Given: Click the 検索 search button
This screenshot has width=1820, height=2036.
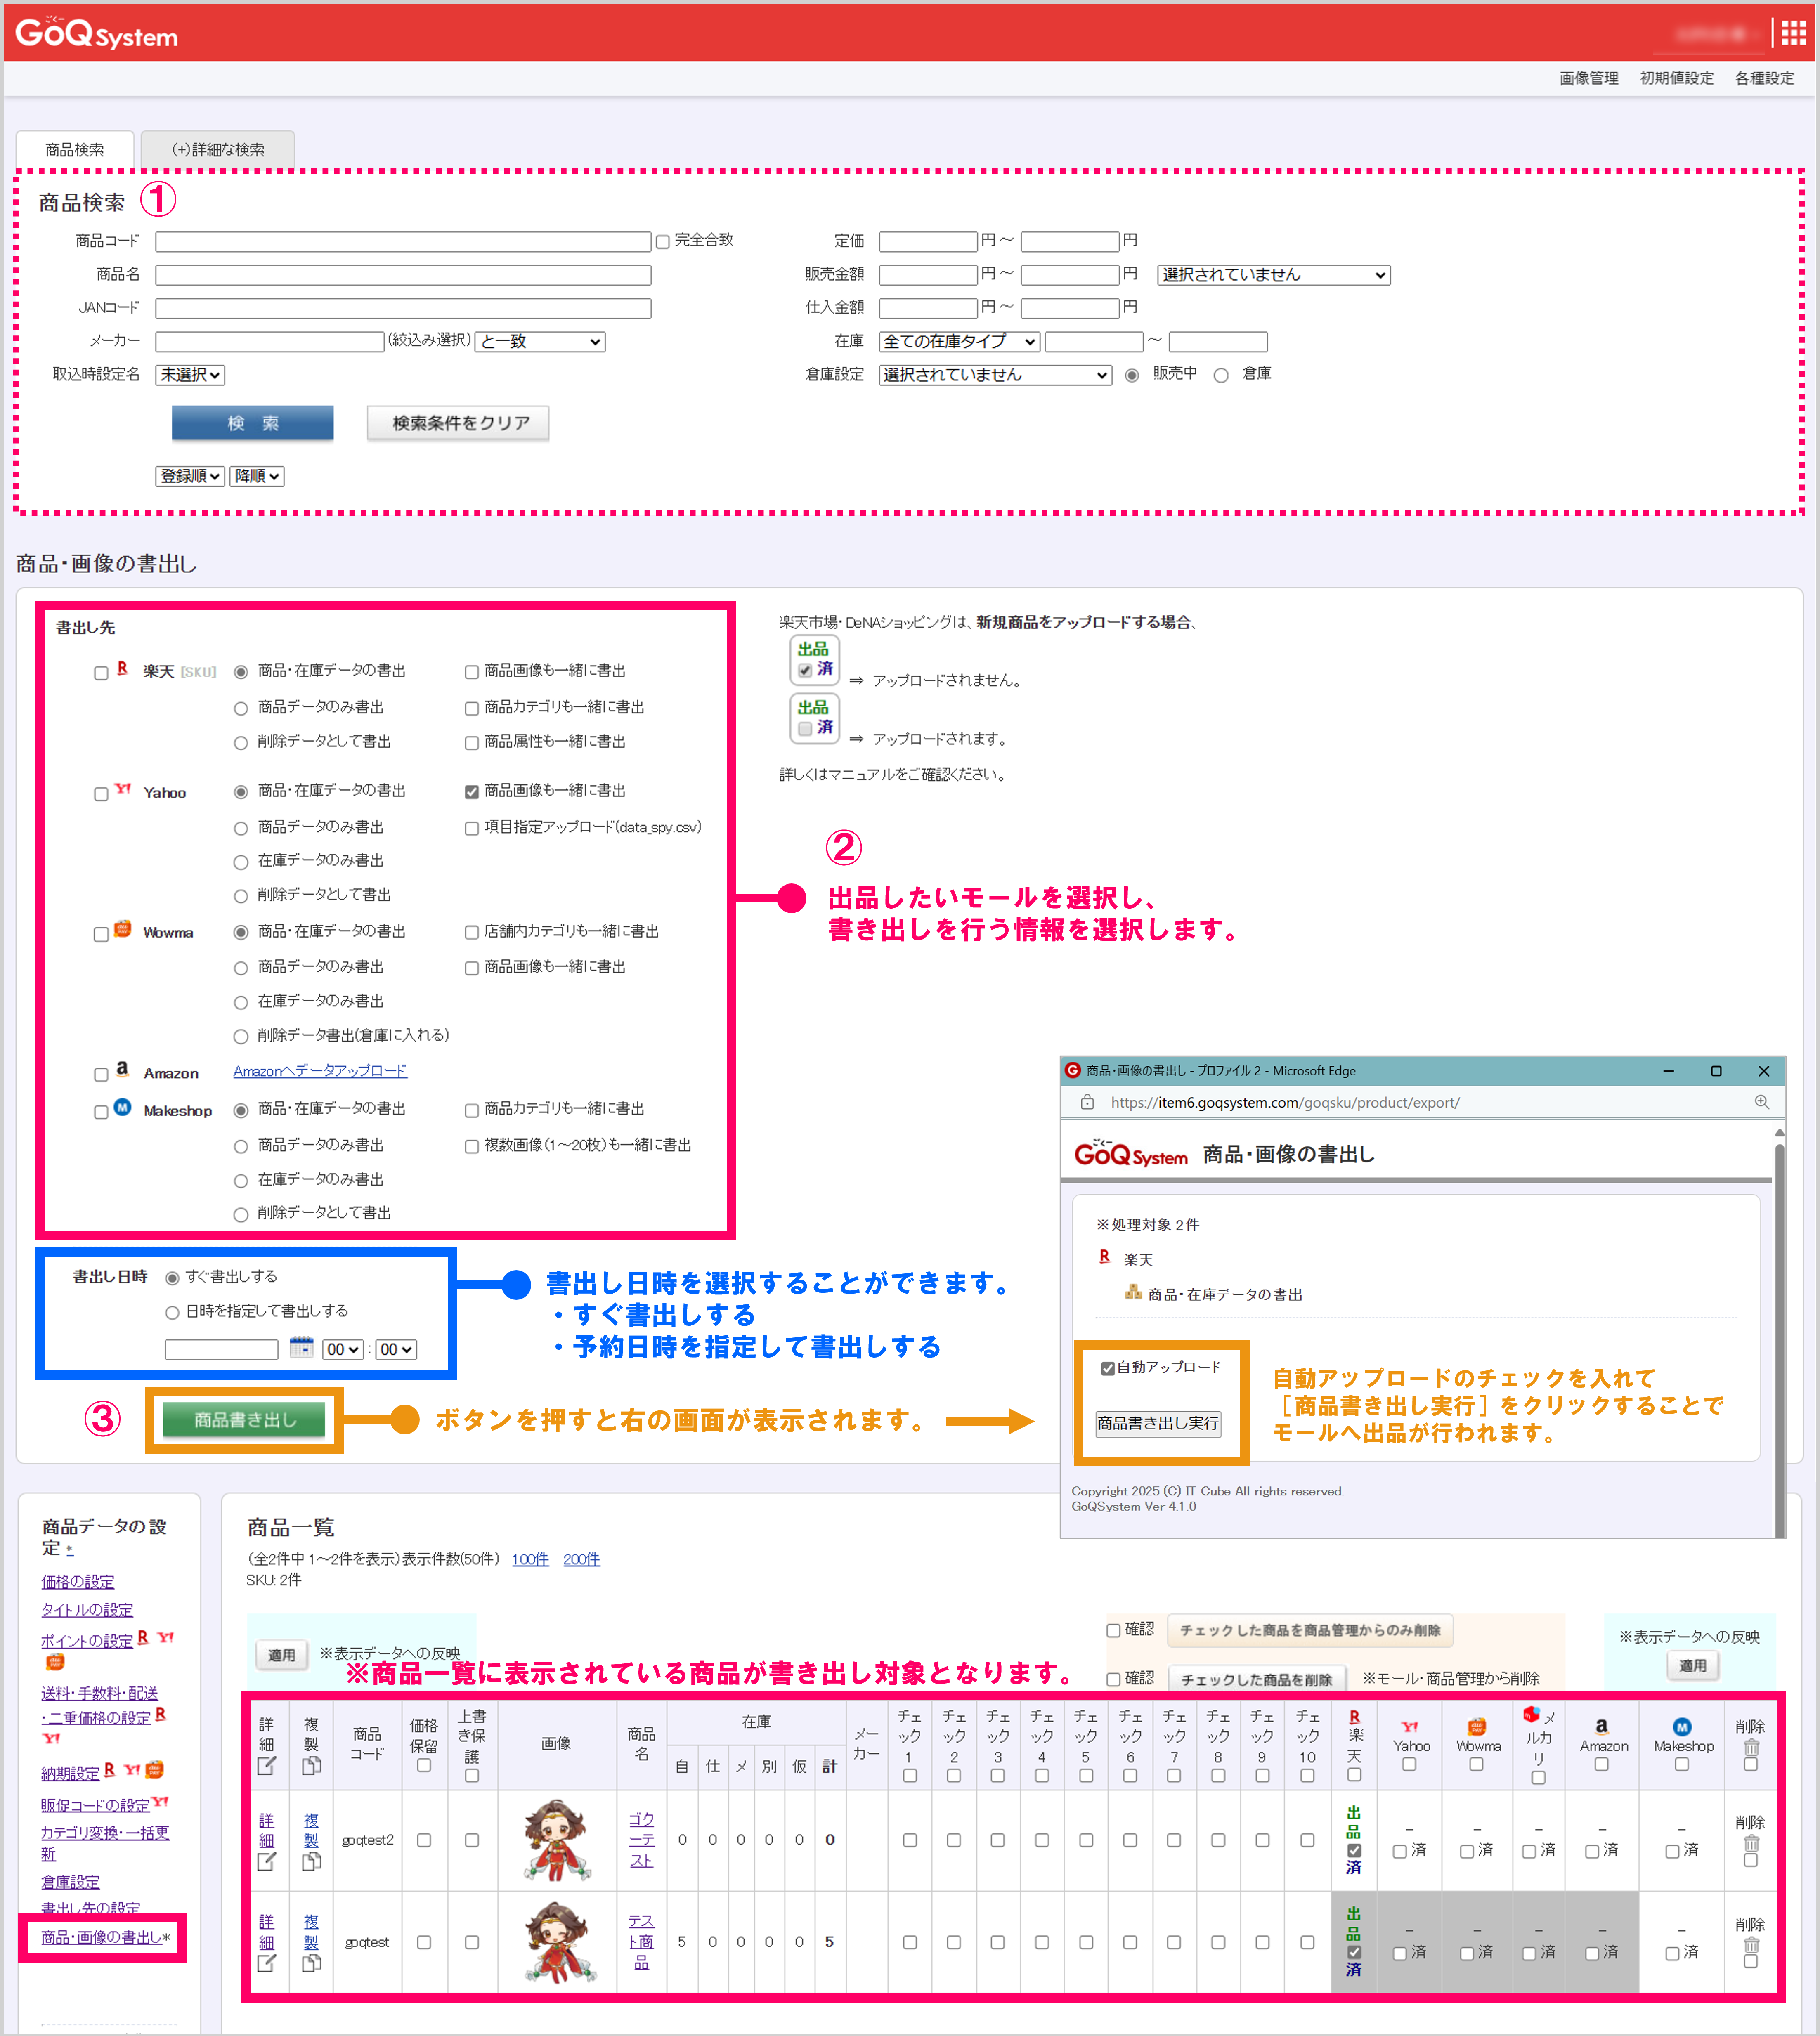Looking at the screenshot, I should [x=253, y=423].
